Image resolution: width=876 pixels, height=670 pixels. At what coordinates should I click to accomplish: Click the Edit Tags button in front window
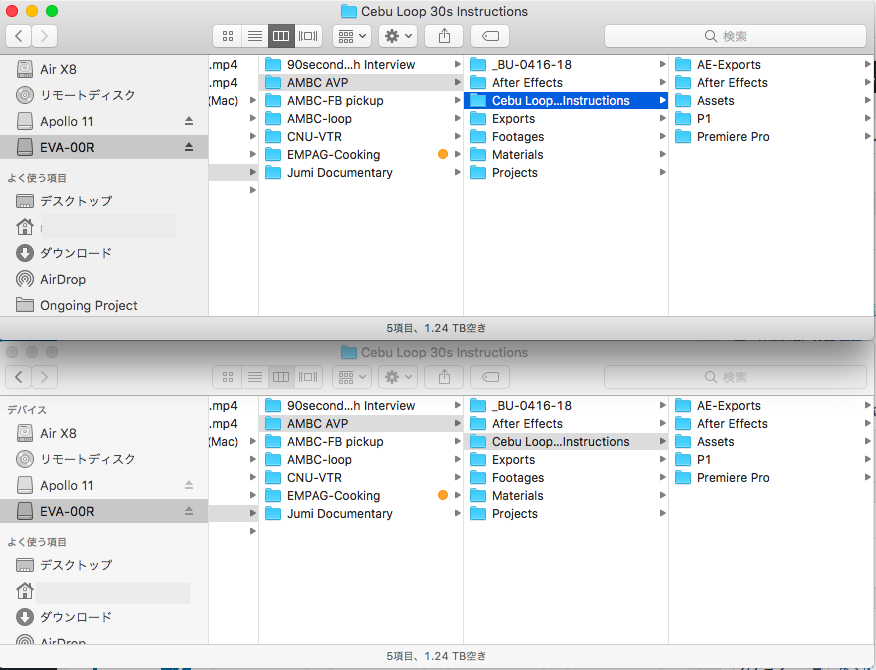click(490, 36)
